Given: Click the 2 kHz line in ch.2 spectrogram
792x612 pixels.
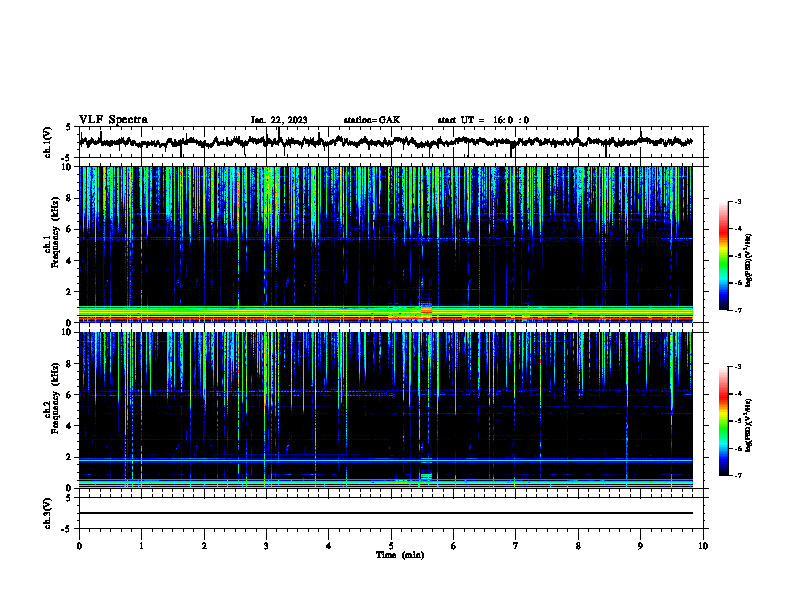Looking at the screenshot, I should tap(386, 460).
